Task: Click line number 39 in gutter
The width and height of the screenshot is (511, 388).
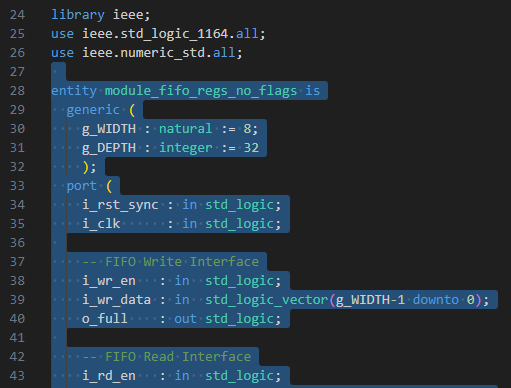Action: (17, 300)
